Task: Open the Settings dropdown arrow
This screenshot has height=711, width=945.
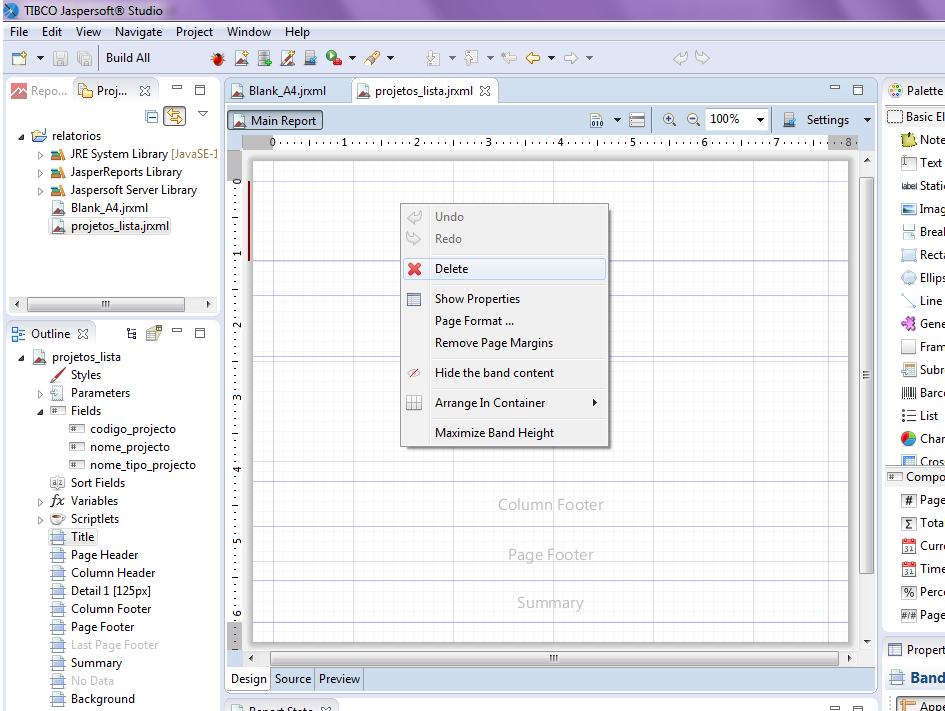Action: pos(867,120)
